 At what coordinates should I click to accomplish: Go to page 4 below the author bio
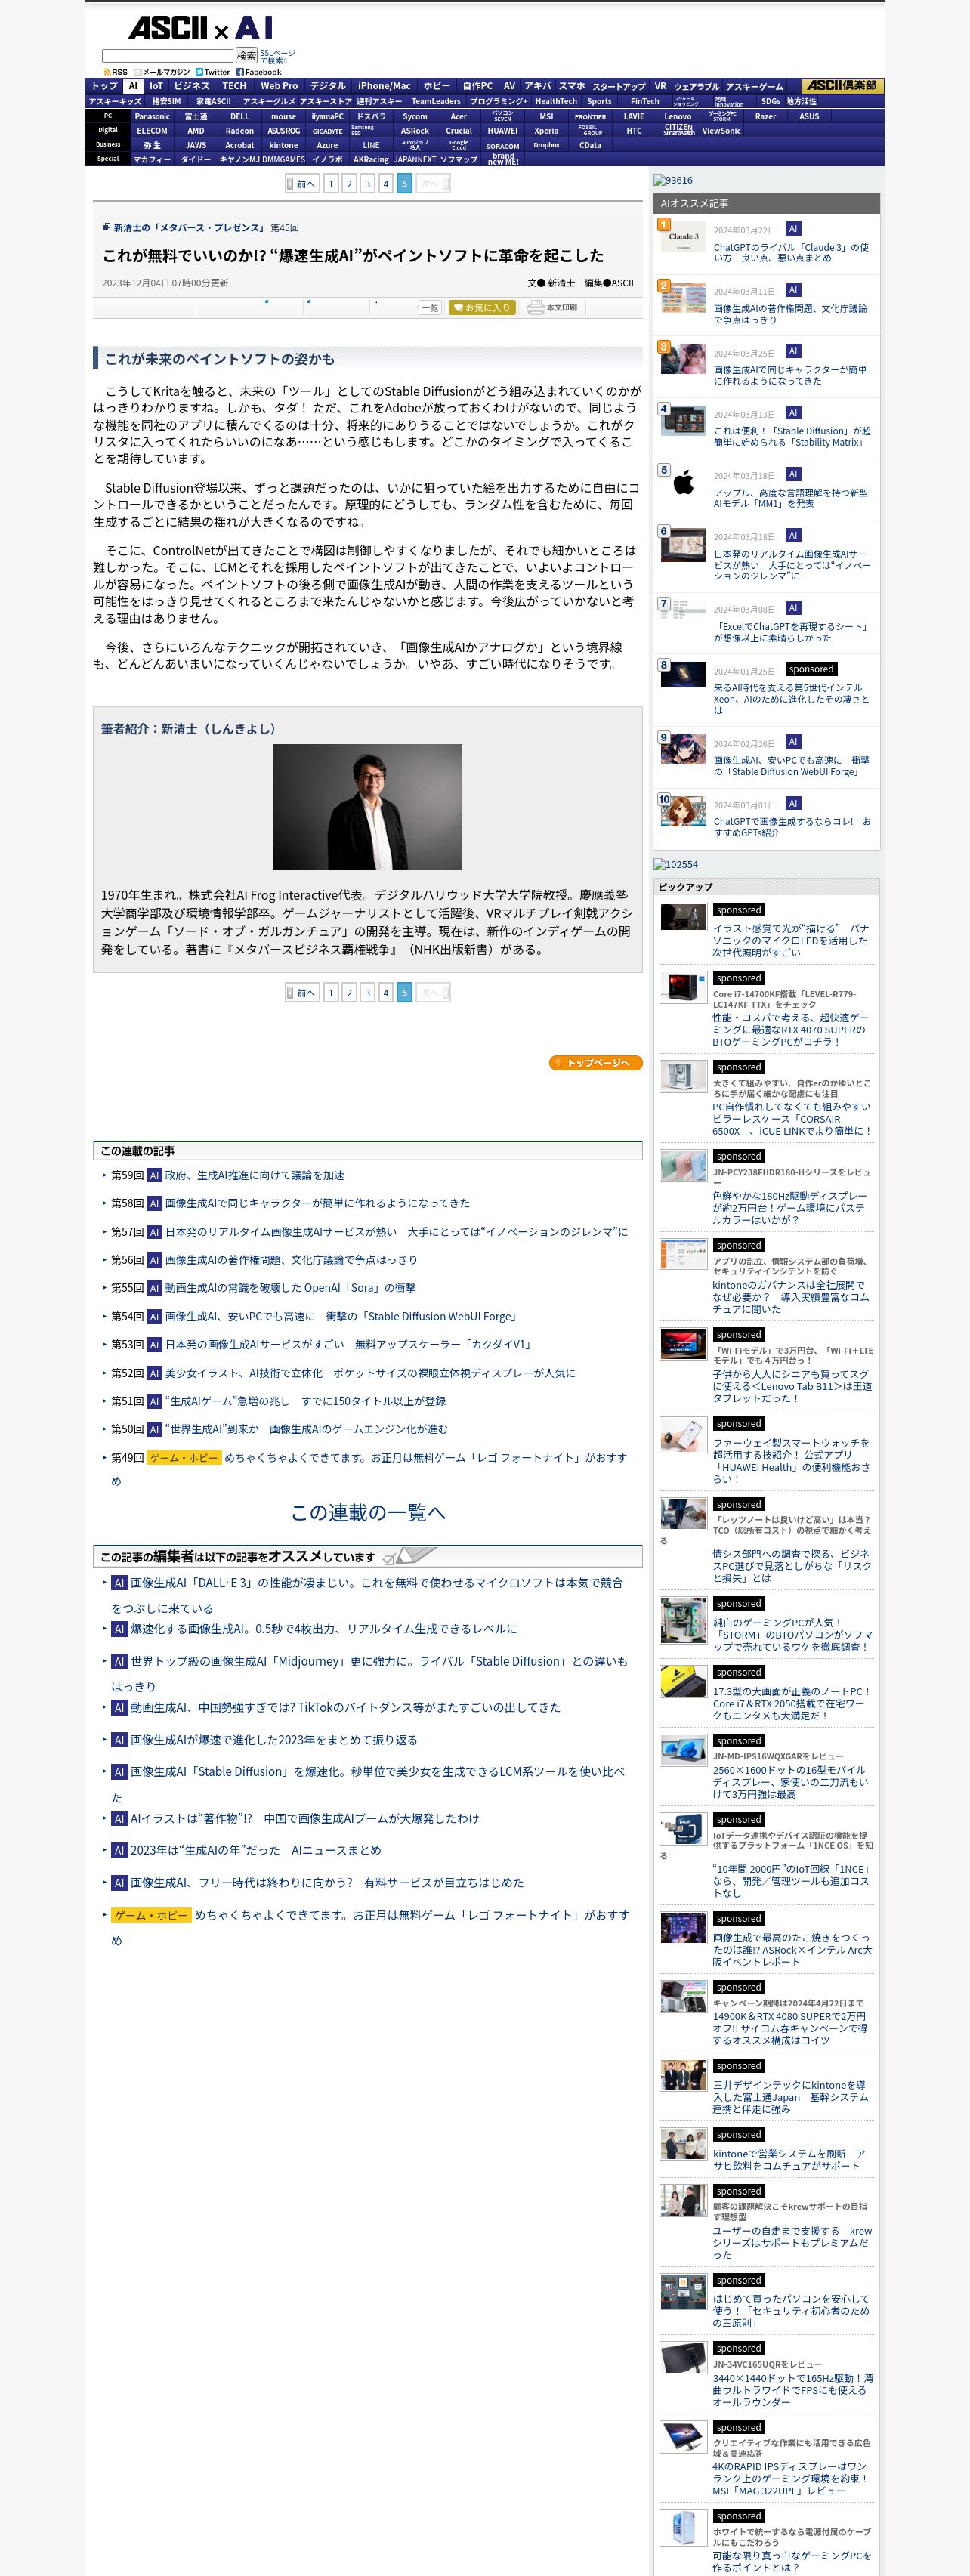pos(386,993)
